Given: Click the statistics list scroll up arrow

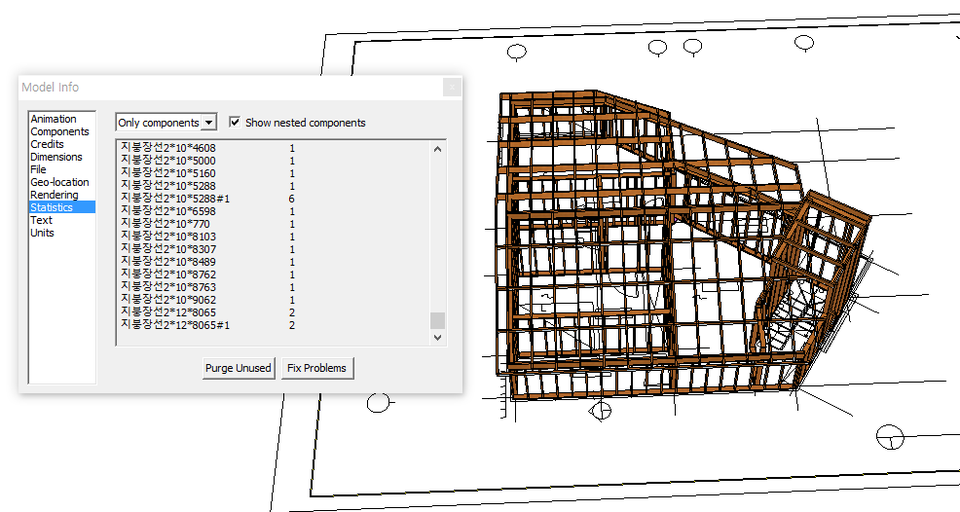Looking at the screenshot, I should [438, 149].
